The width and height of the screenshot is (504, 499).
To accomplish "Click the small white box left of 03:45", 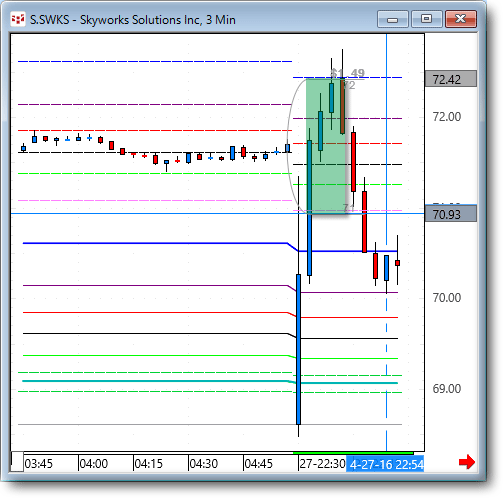I will [17, 462].
